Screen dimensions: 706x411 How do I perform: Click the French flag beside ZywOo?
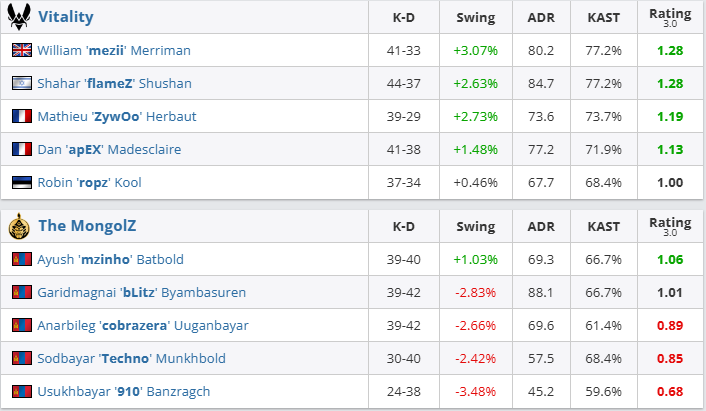click(x=21, y=116)
